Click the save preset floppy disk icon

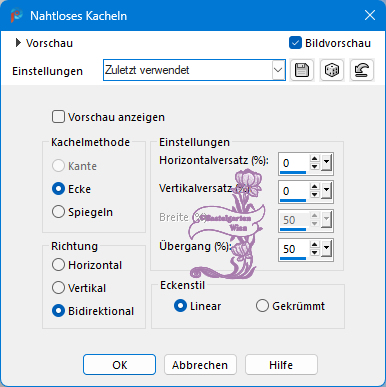pyautogui.click(x=302, y=70)
